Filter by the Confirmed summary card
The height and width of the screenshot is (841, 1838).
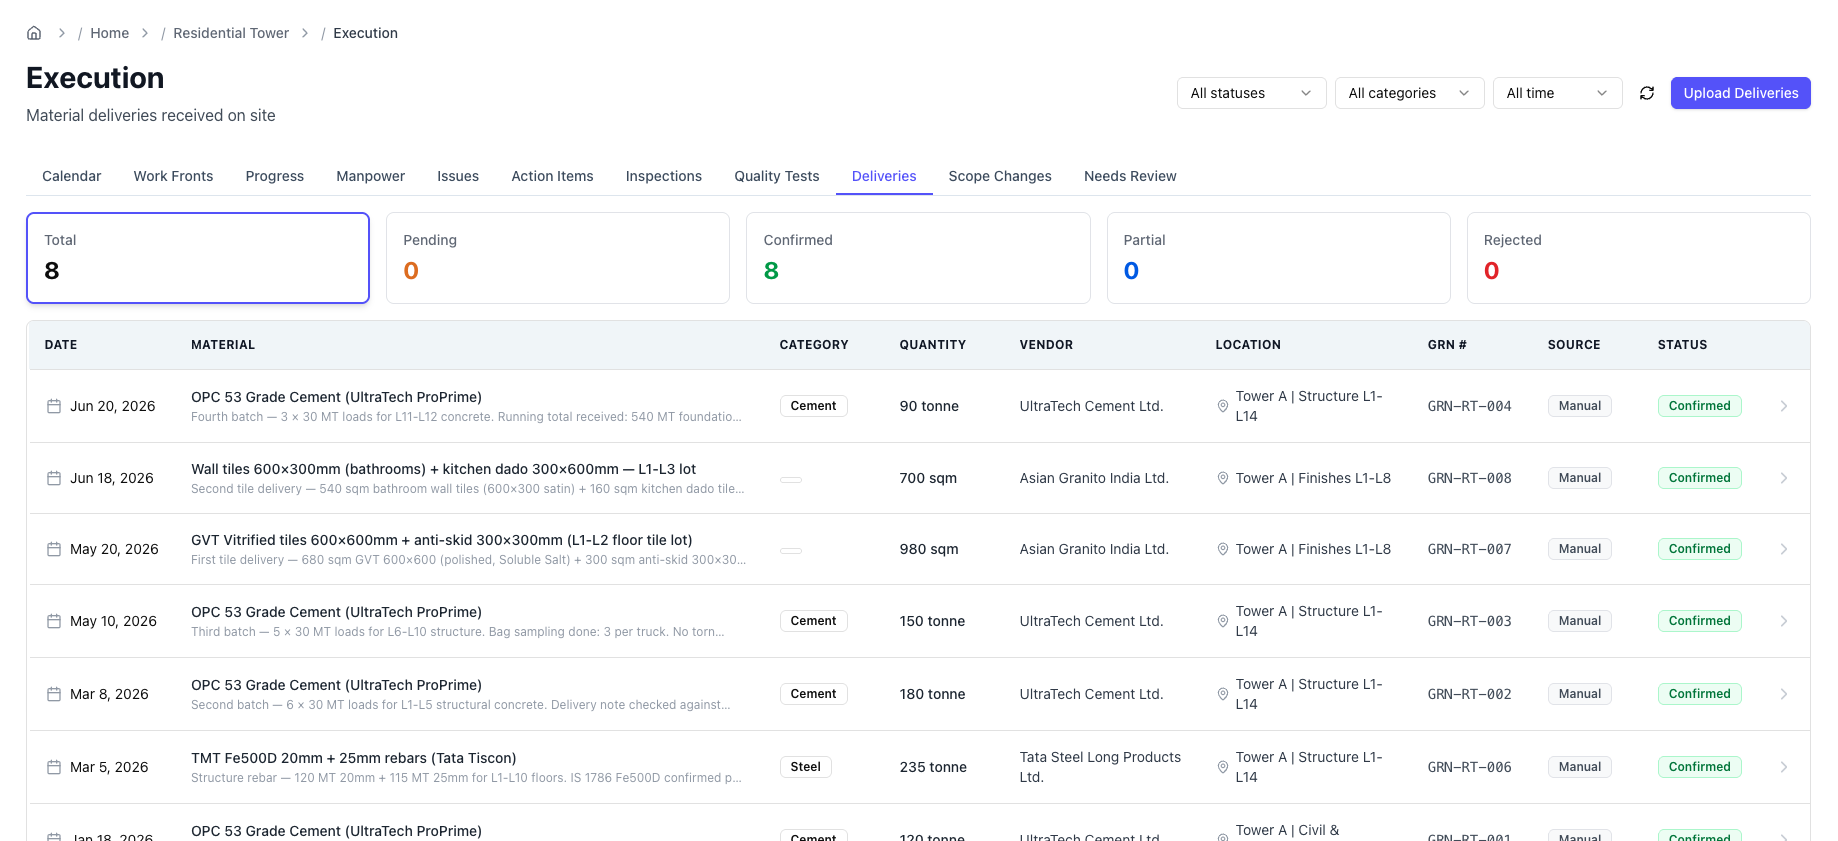coord(918,258)
